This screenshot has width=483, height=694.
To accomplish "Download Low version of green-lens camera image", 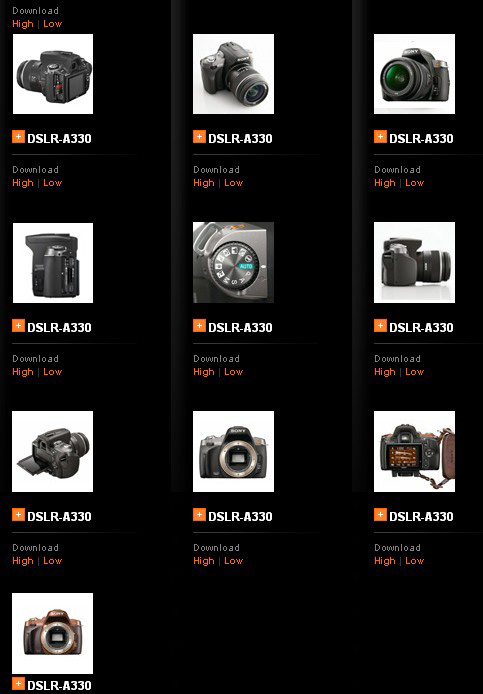I will 414,183.
